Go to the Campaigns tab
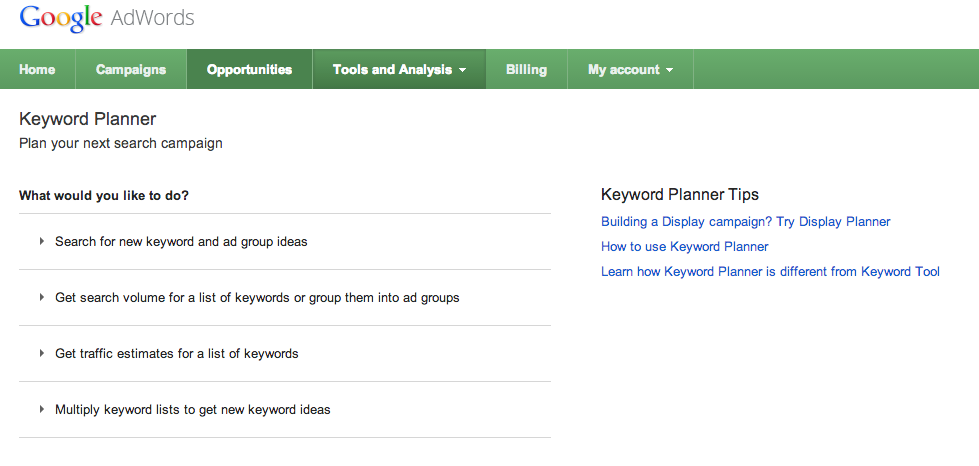This screenshot has width=979, height=466. tap(131, 70)
